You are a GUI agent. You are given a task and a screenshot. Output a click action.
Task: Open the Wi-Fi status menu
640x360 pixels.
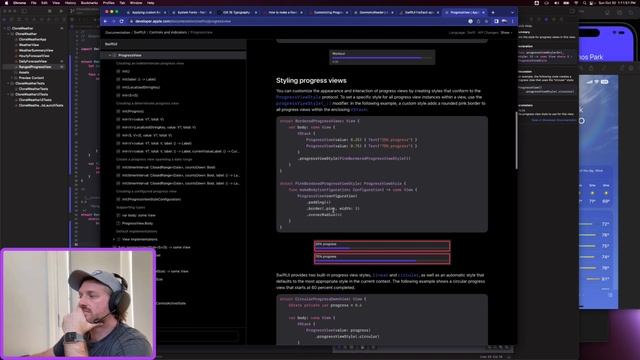[x=576, y=3]
